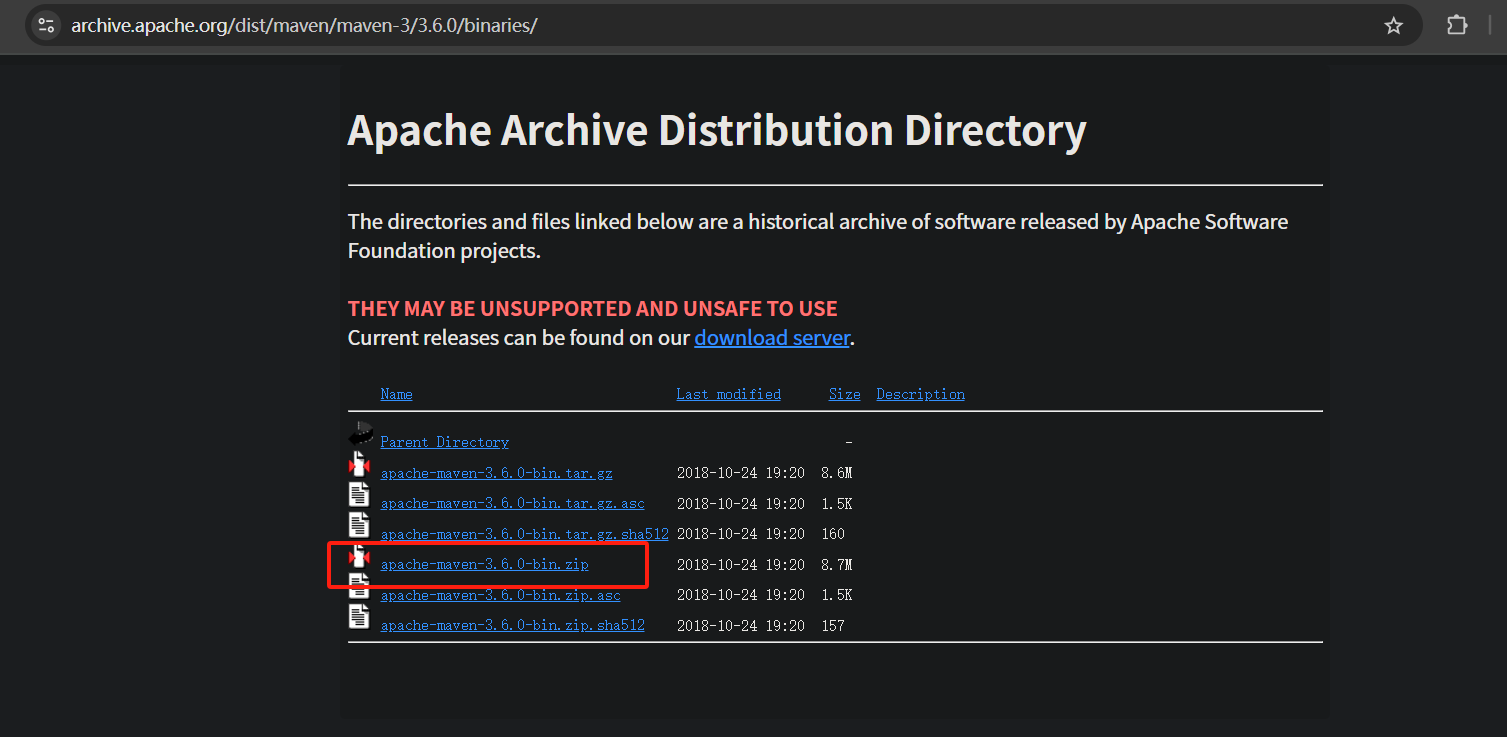Screen dimensions: 1507x737
Task: Click the 160 size value
Action: tap(832, 534)
